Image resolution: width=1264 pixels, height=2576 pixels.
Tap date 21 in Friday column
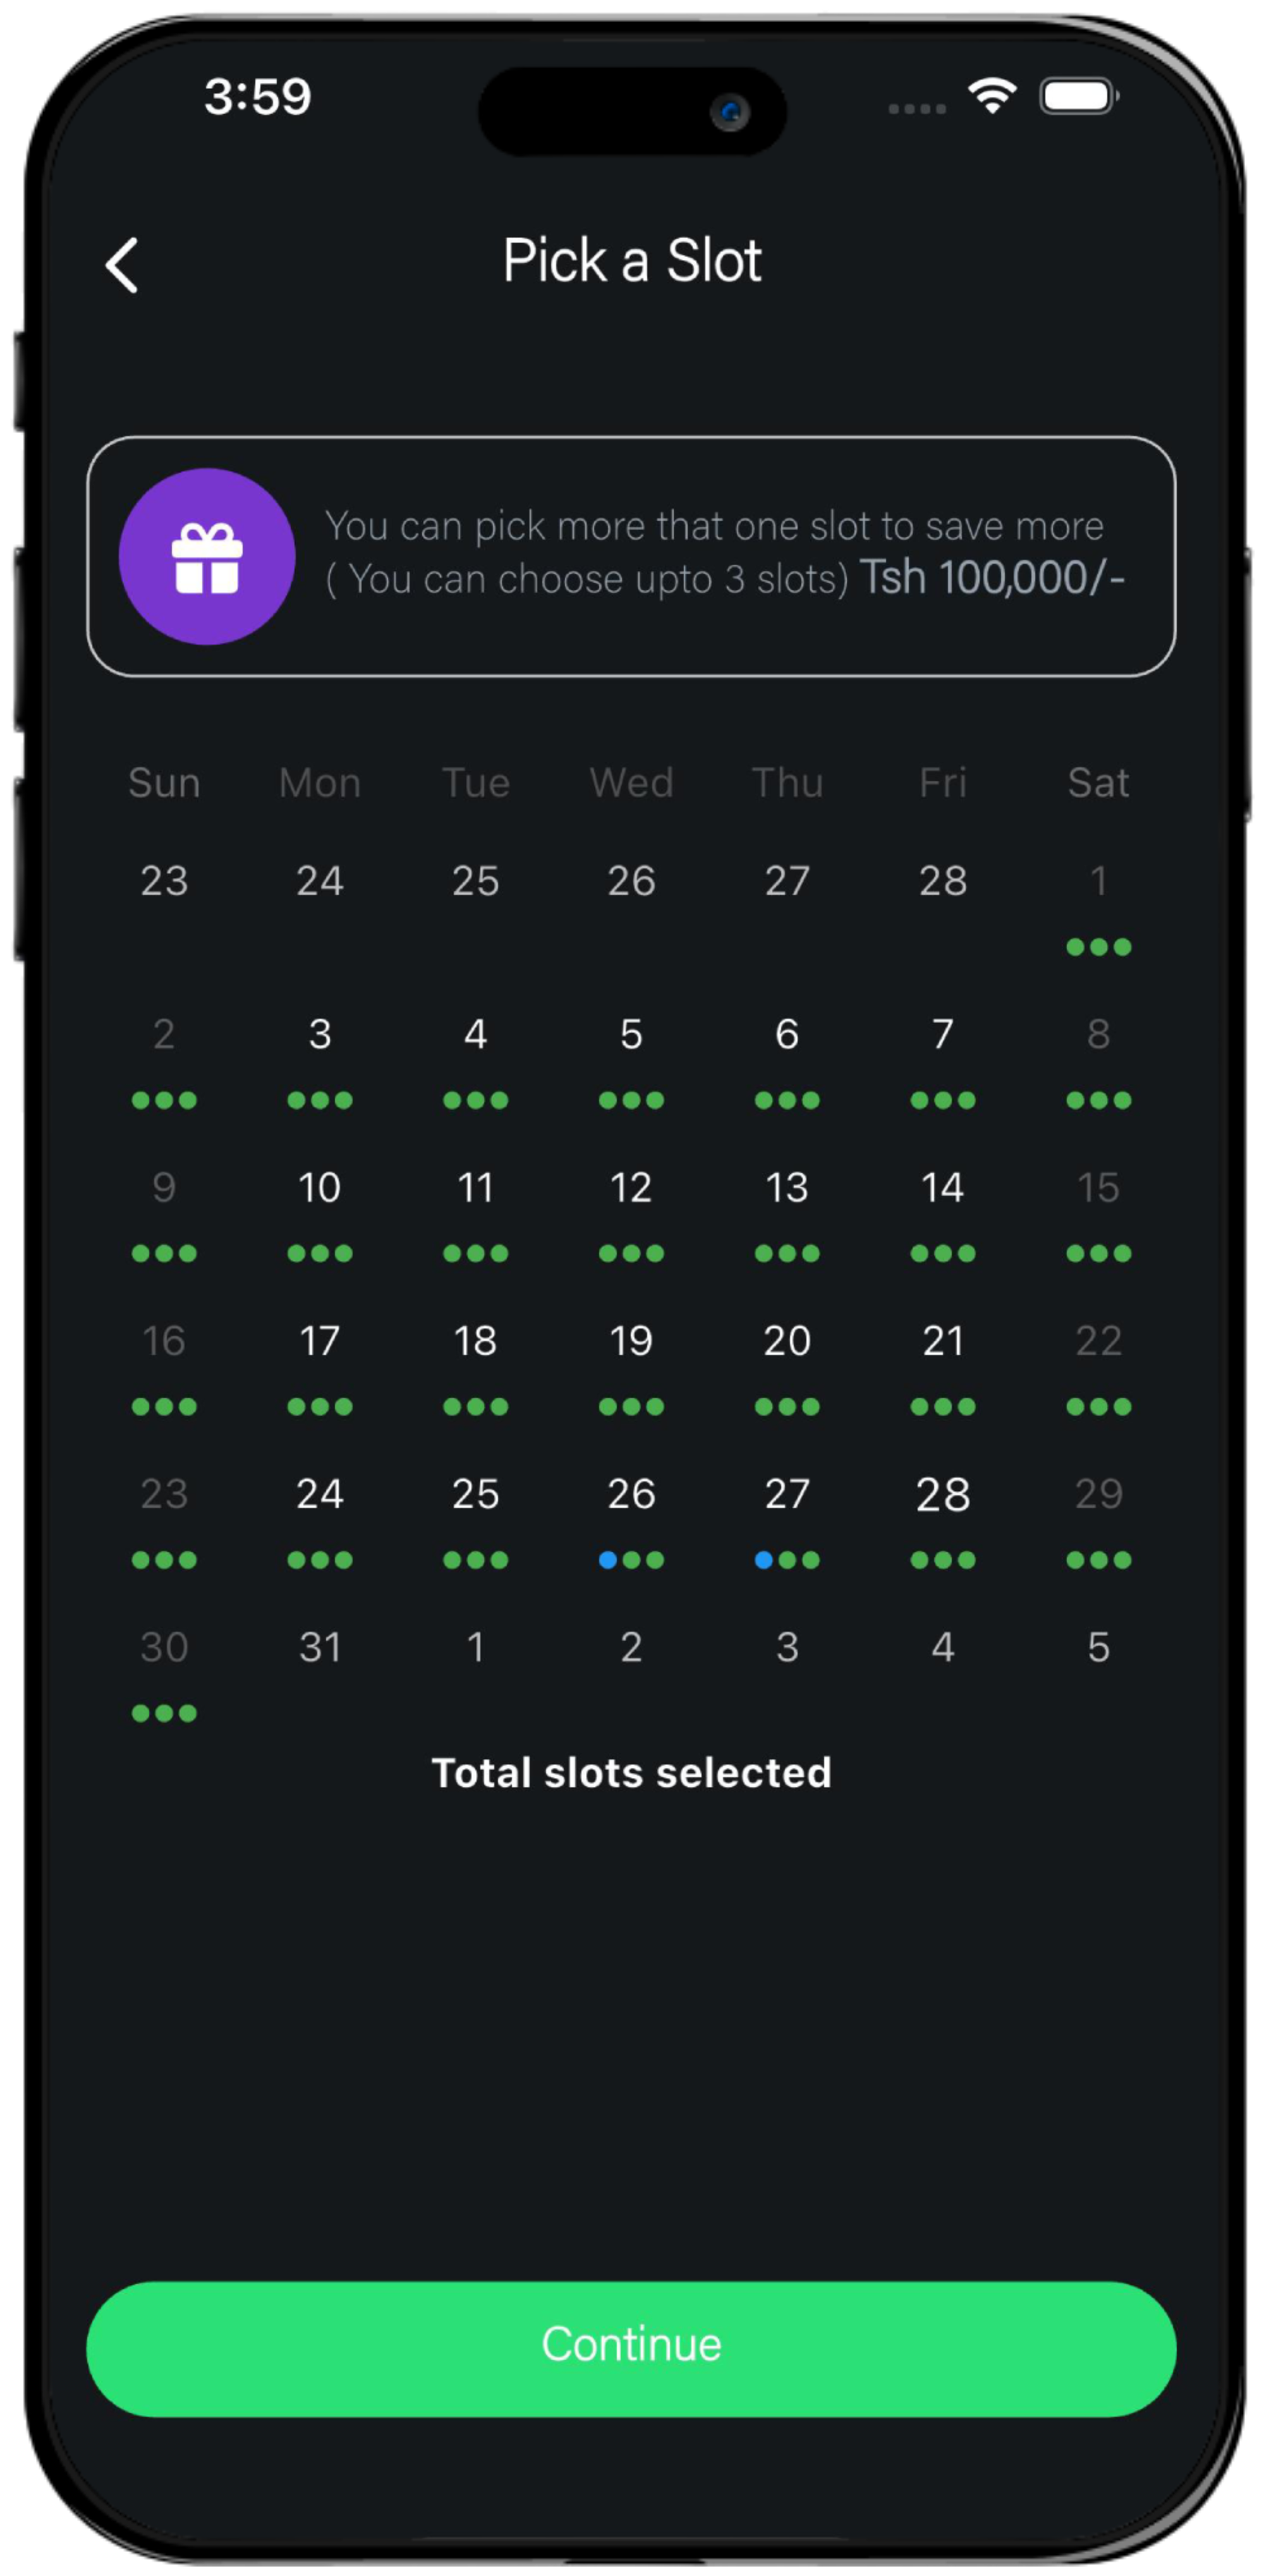pyautogui.click(x=942, y=1340)
